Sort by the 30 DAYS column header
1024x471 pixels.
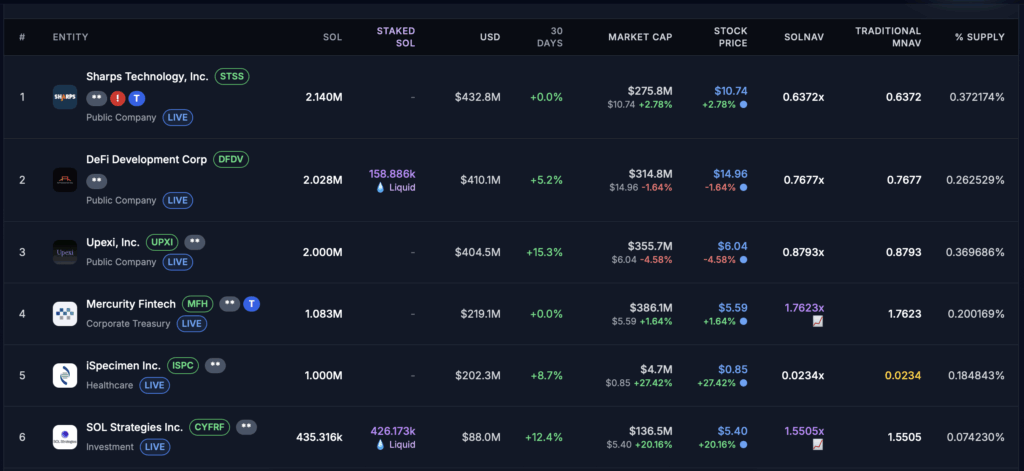[x=548, y=37]
